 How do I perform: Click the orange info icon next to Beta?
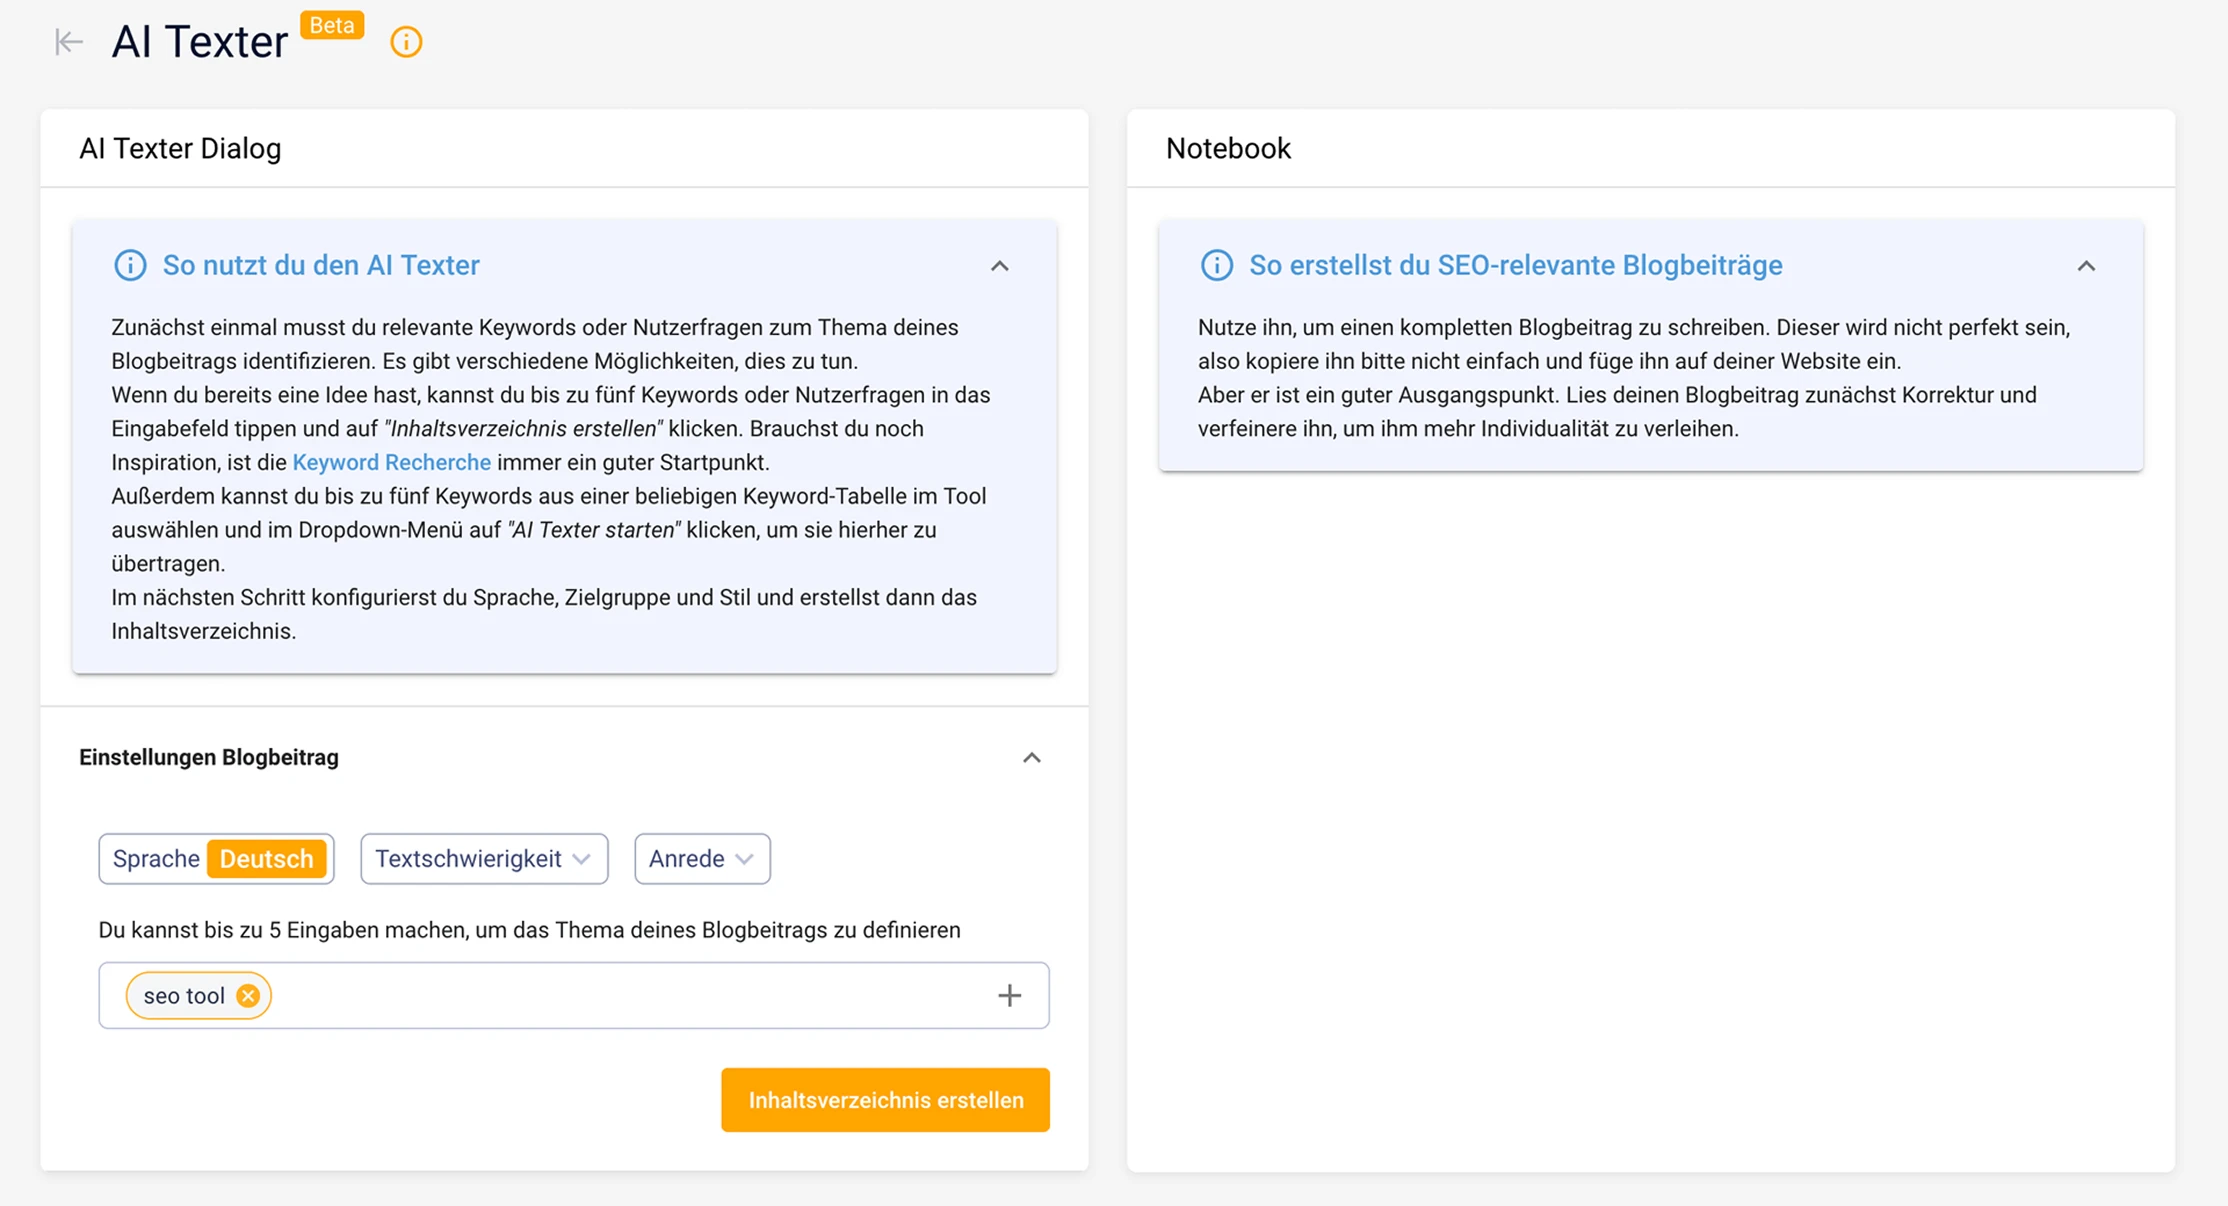point(406,42)
